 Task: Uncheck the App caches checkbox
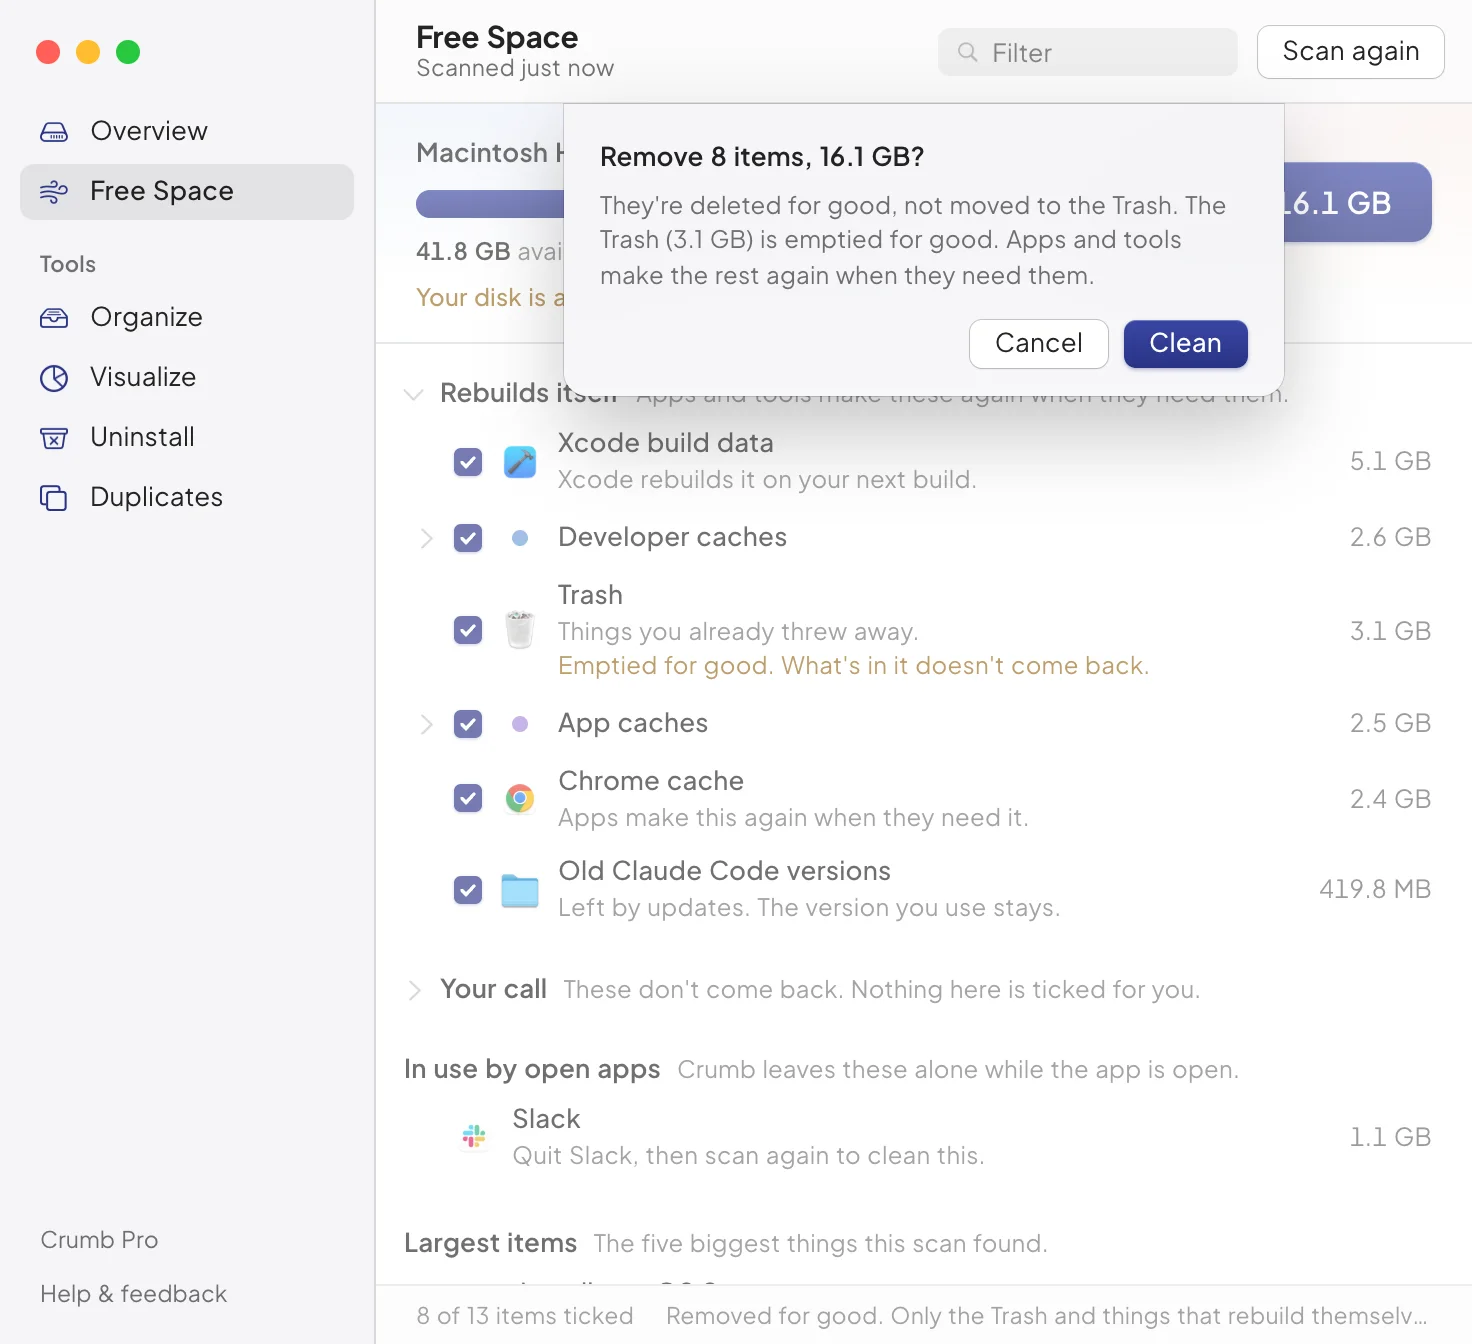click(468, 724)
